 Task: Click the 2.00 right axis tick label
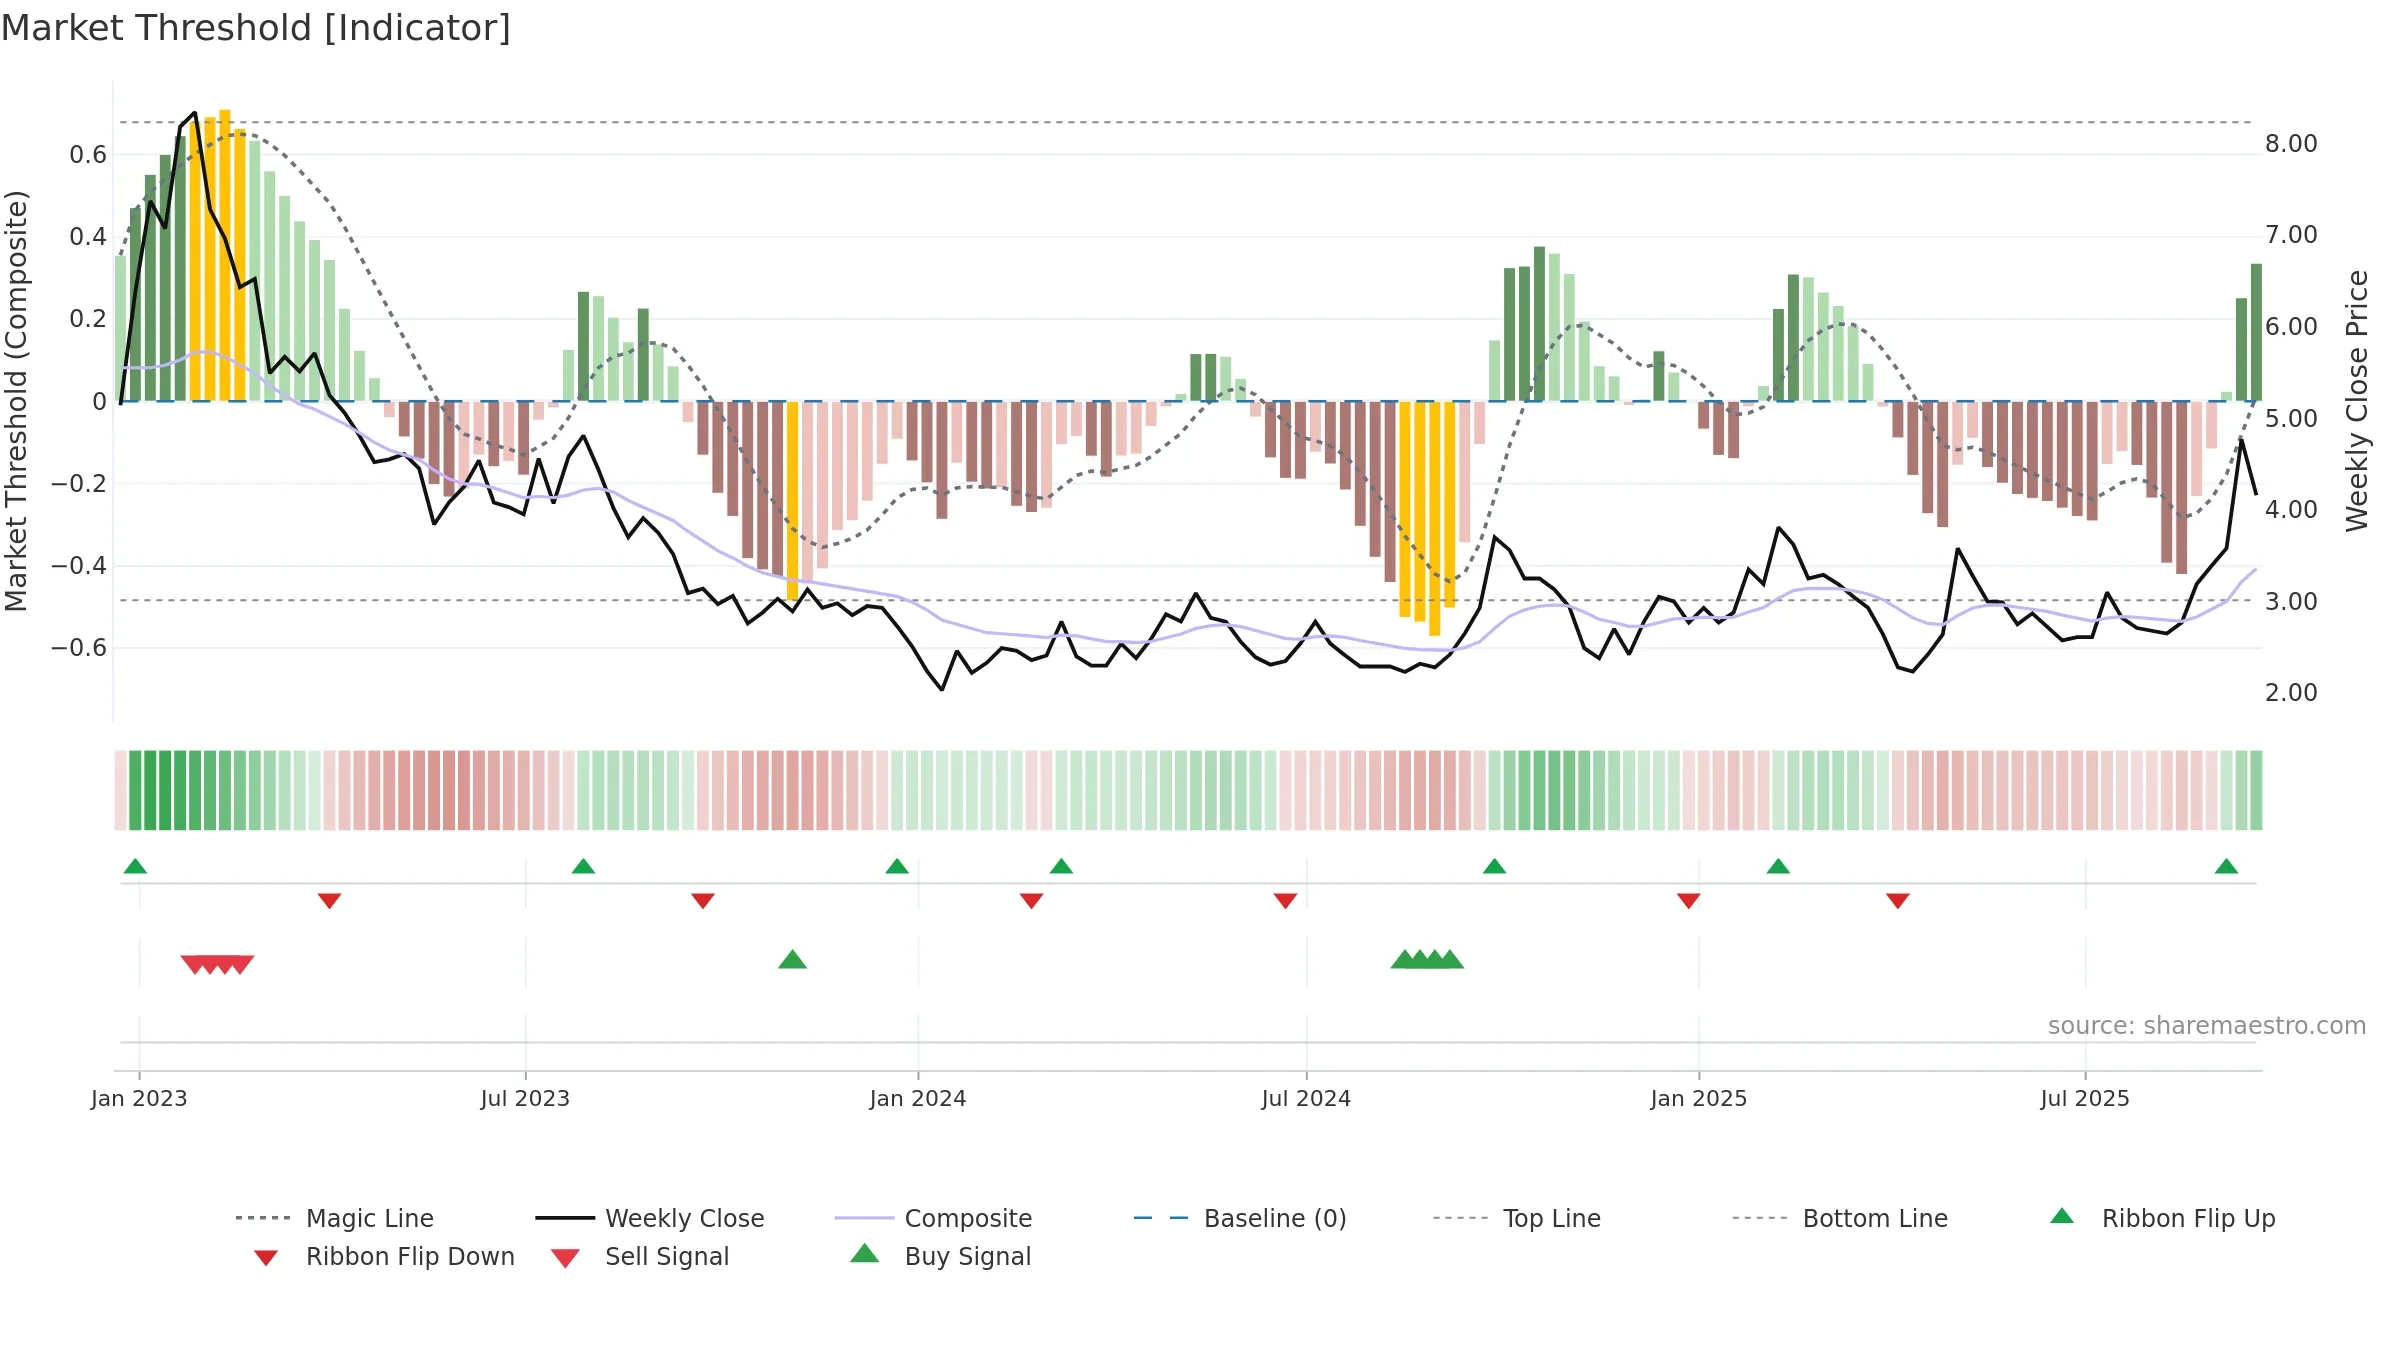point(2291,692)
